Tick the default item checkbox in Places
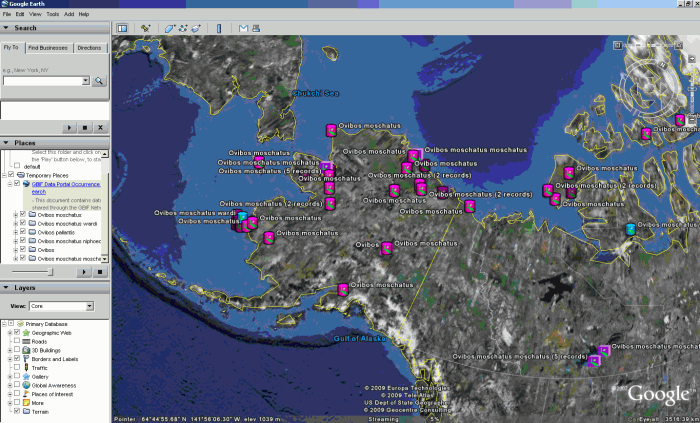 pyautogui.click(x=17, y=166)
